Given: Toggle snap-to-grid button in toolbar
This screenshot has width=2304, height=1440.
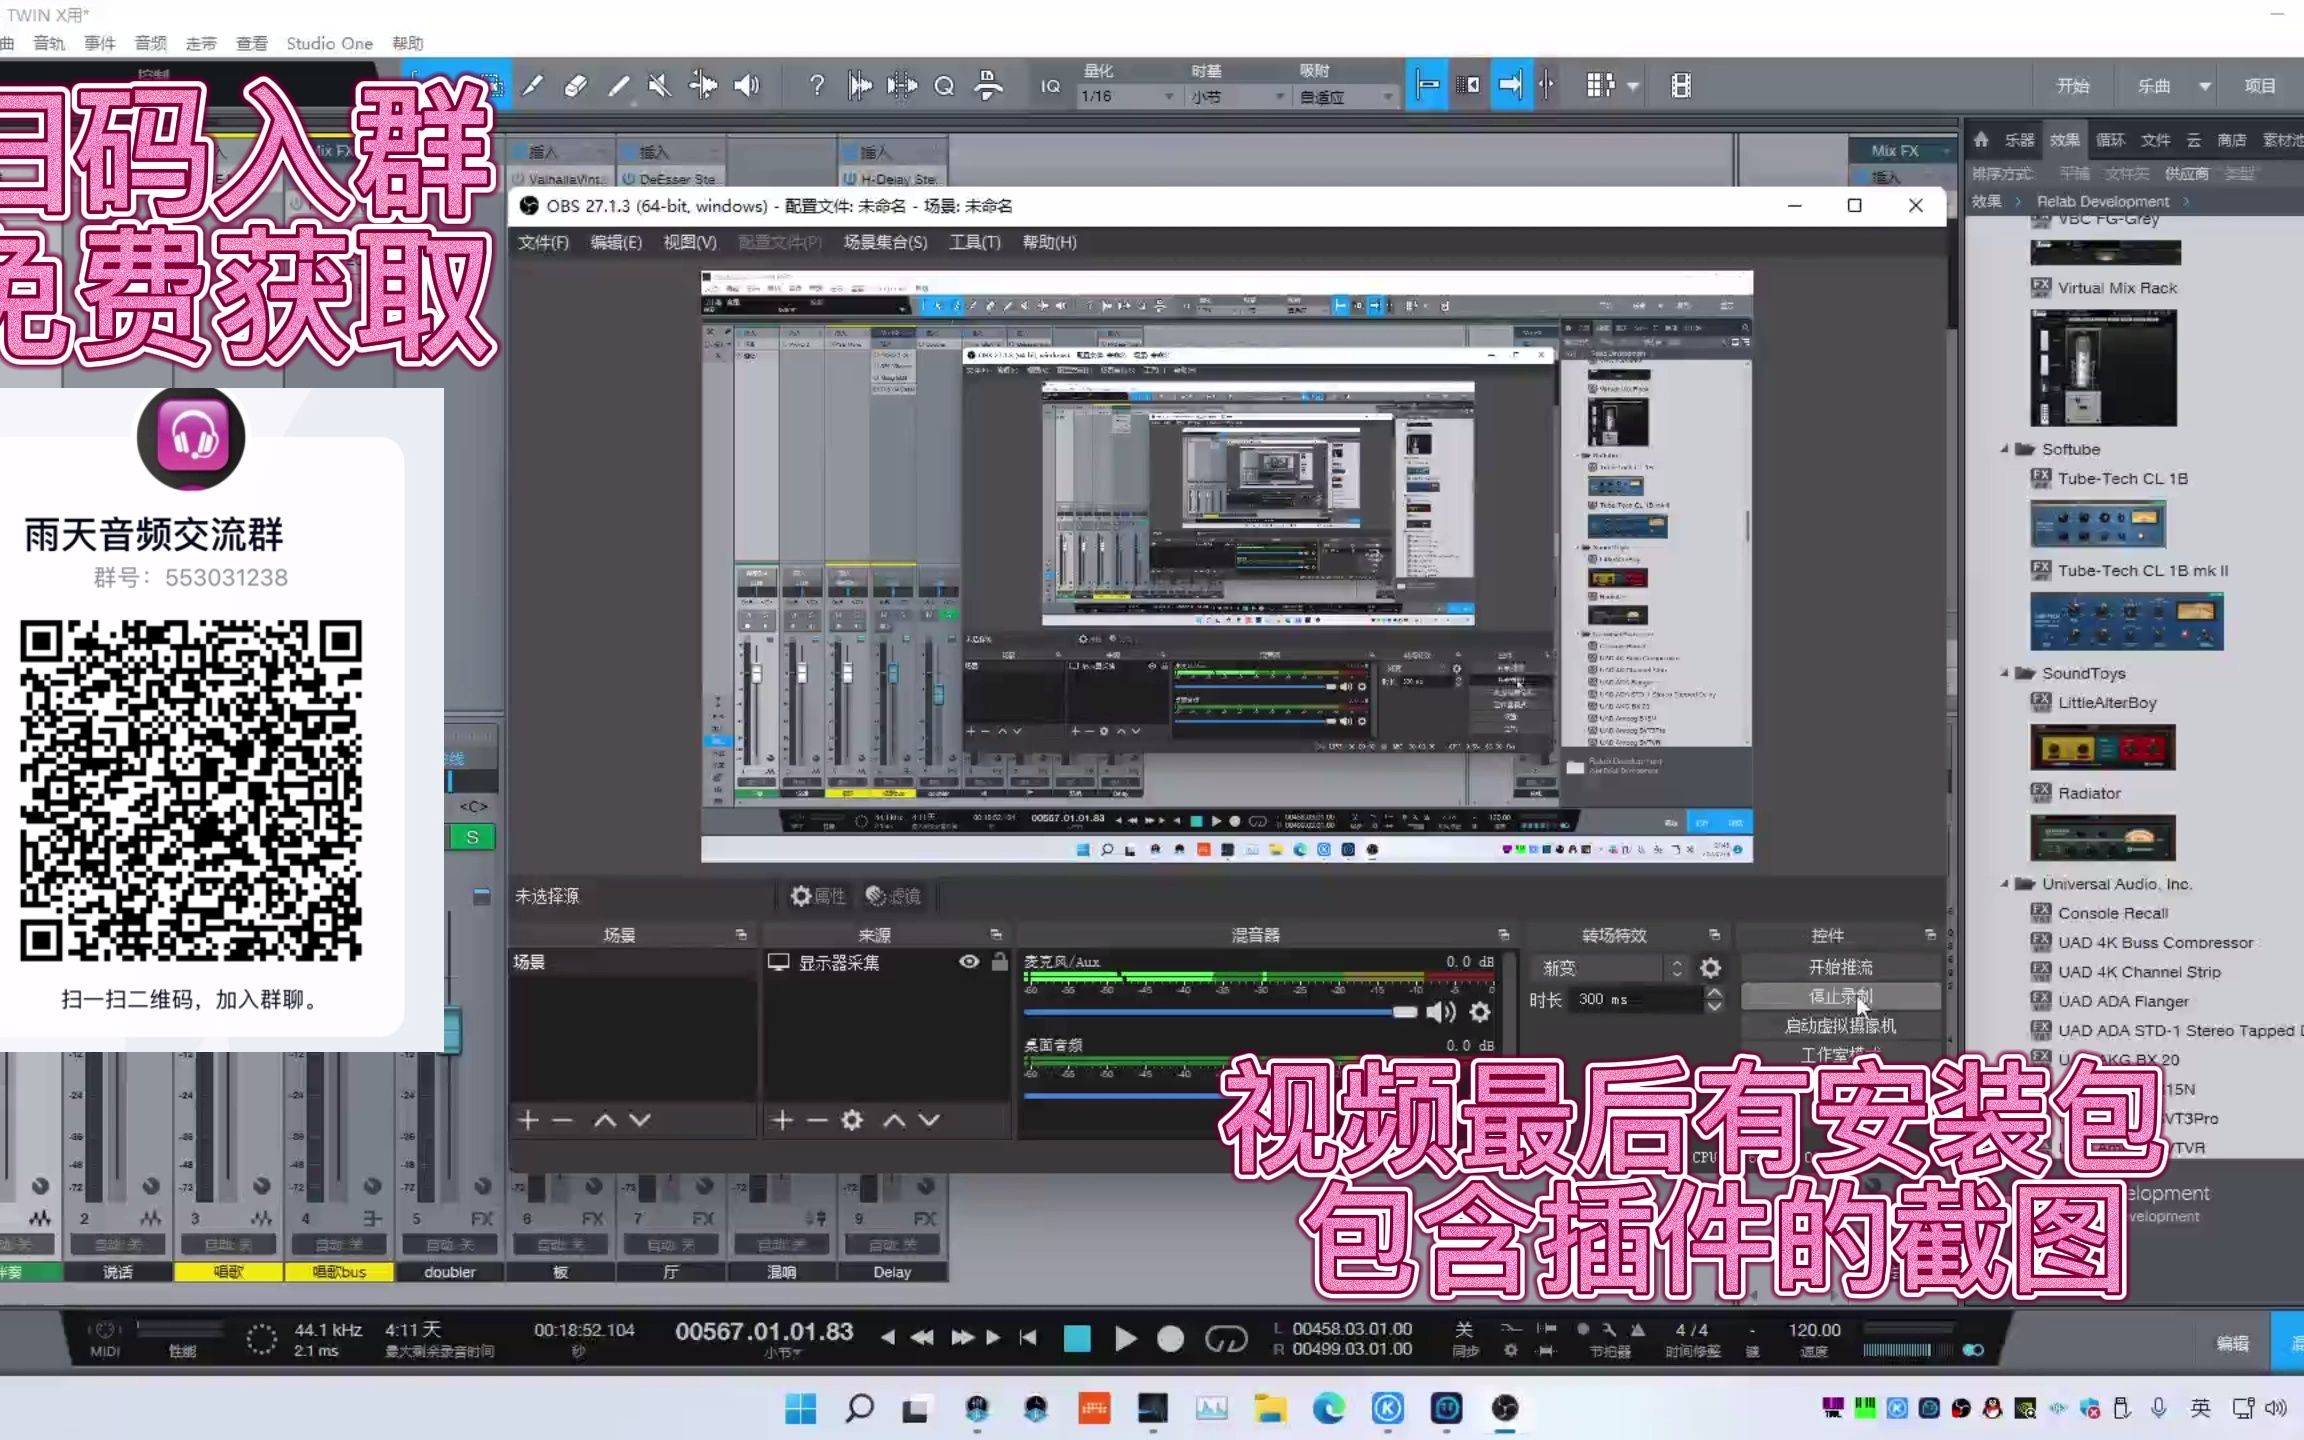Looking at the screenshot, I should pos(1427,86).
